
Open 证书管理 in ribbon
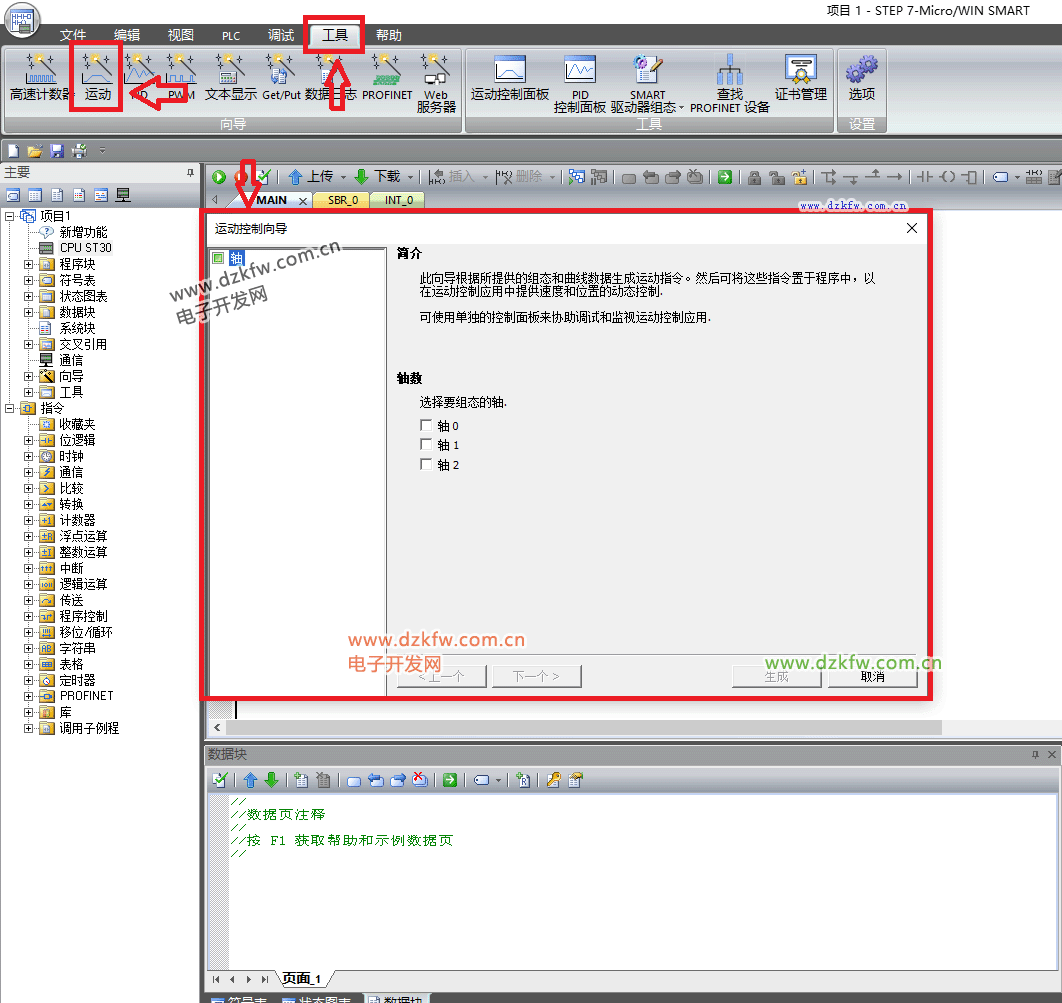click(800, 79)
